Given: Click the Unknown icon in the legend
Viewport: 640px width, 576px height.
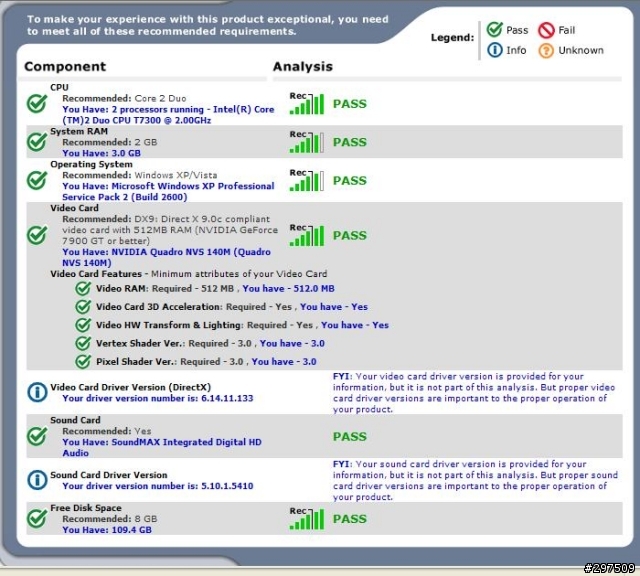Looking at the screenshot, I should coord(546,51).
